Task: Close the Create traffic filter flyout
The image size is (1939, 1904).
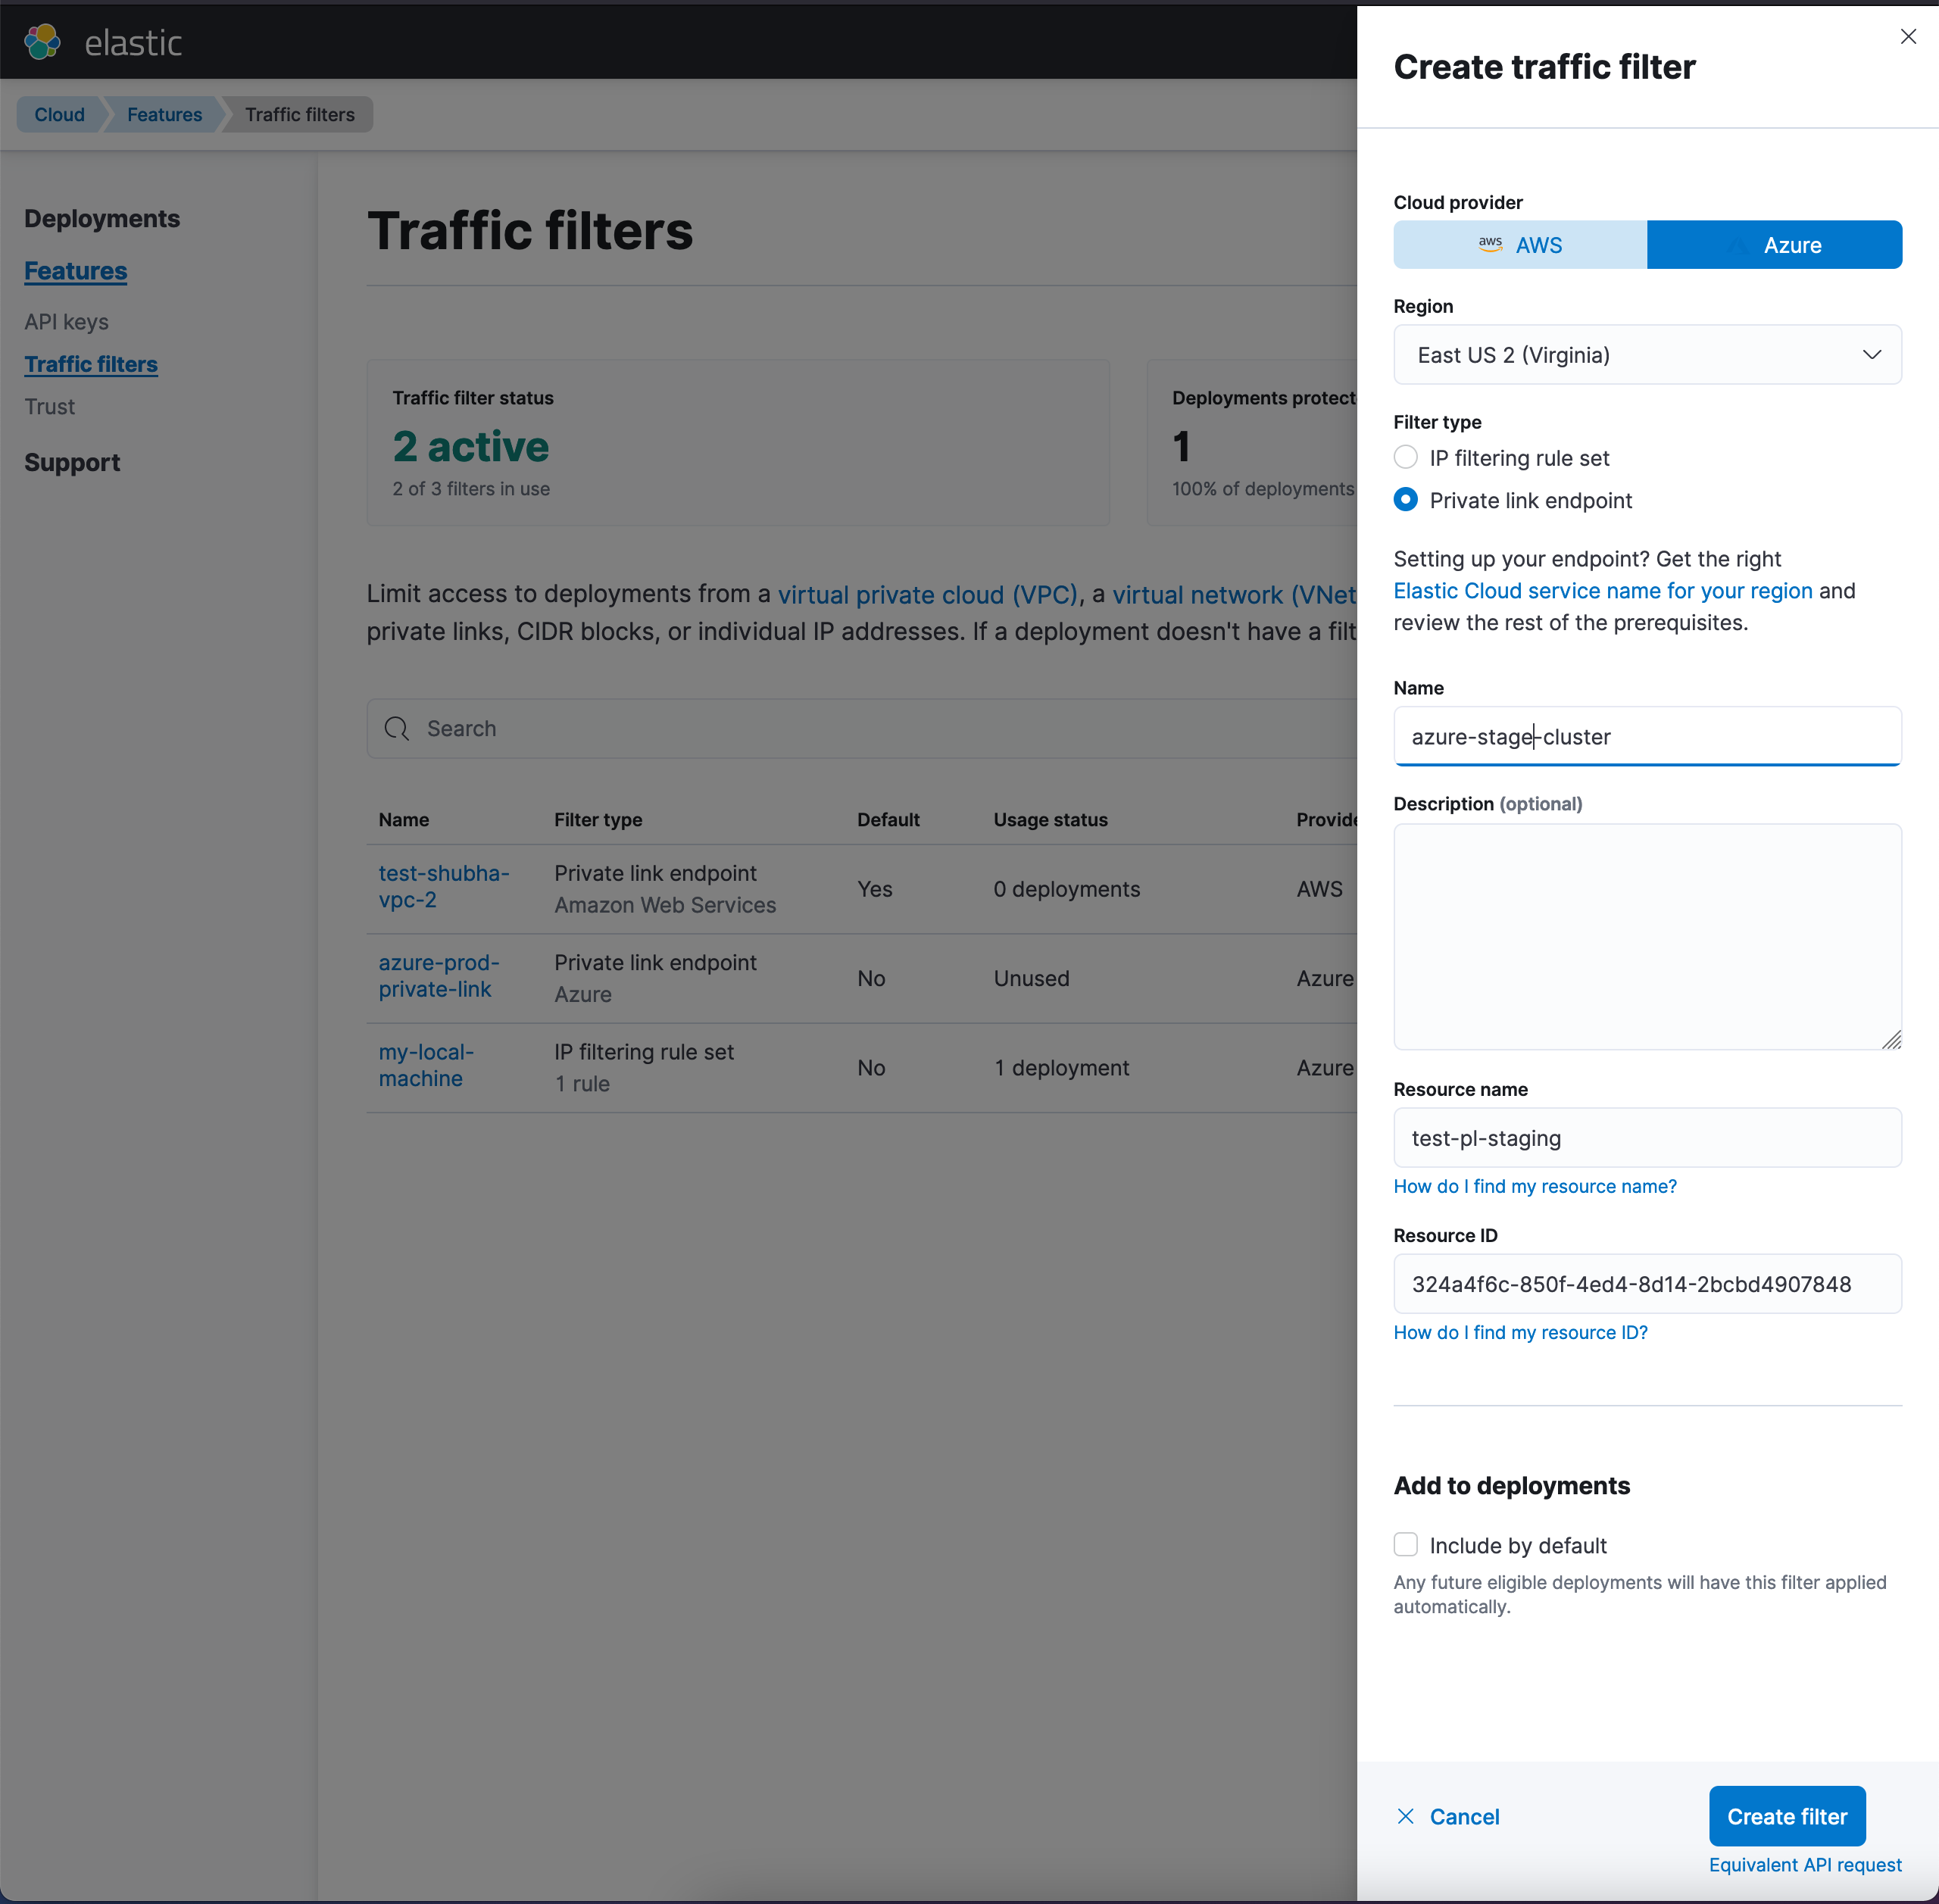Action: click(1907, 37)
